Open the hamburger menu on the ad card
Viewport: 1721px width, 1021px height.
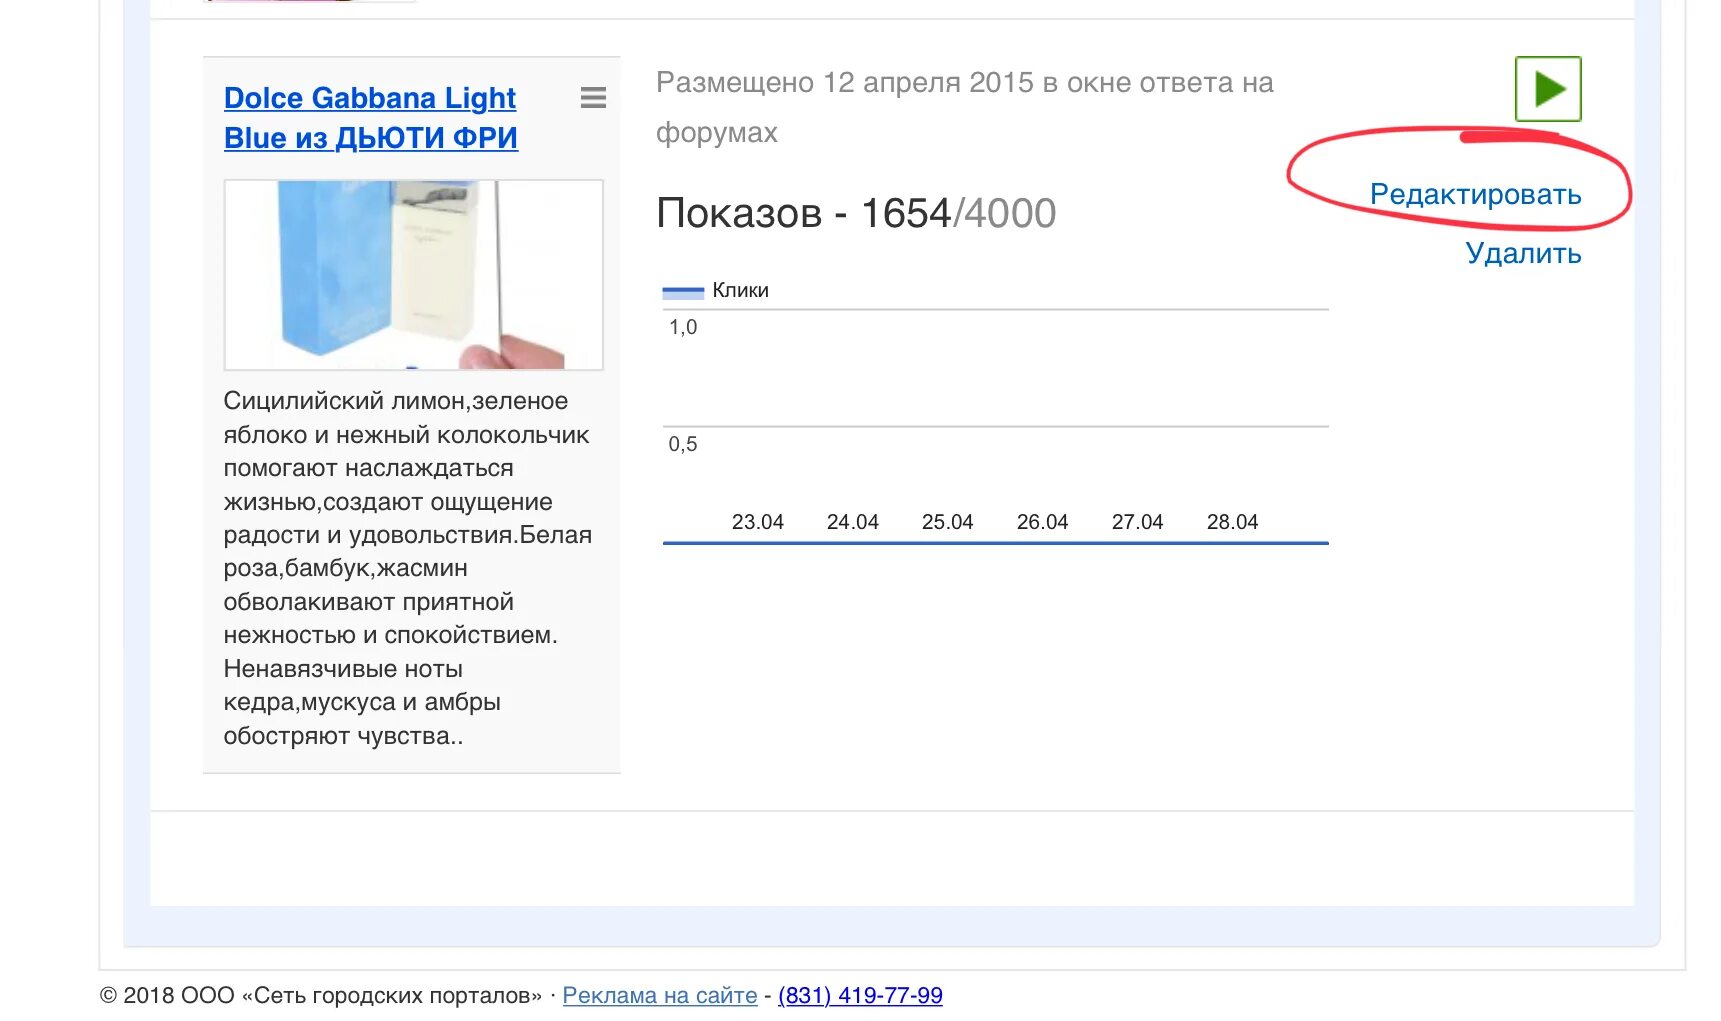coord(593,98)
